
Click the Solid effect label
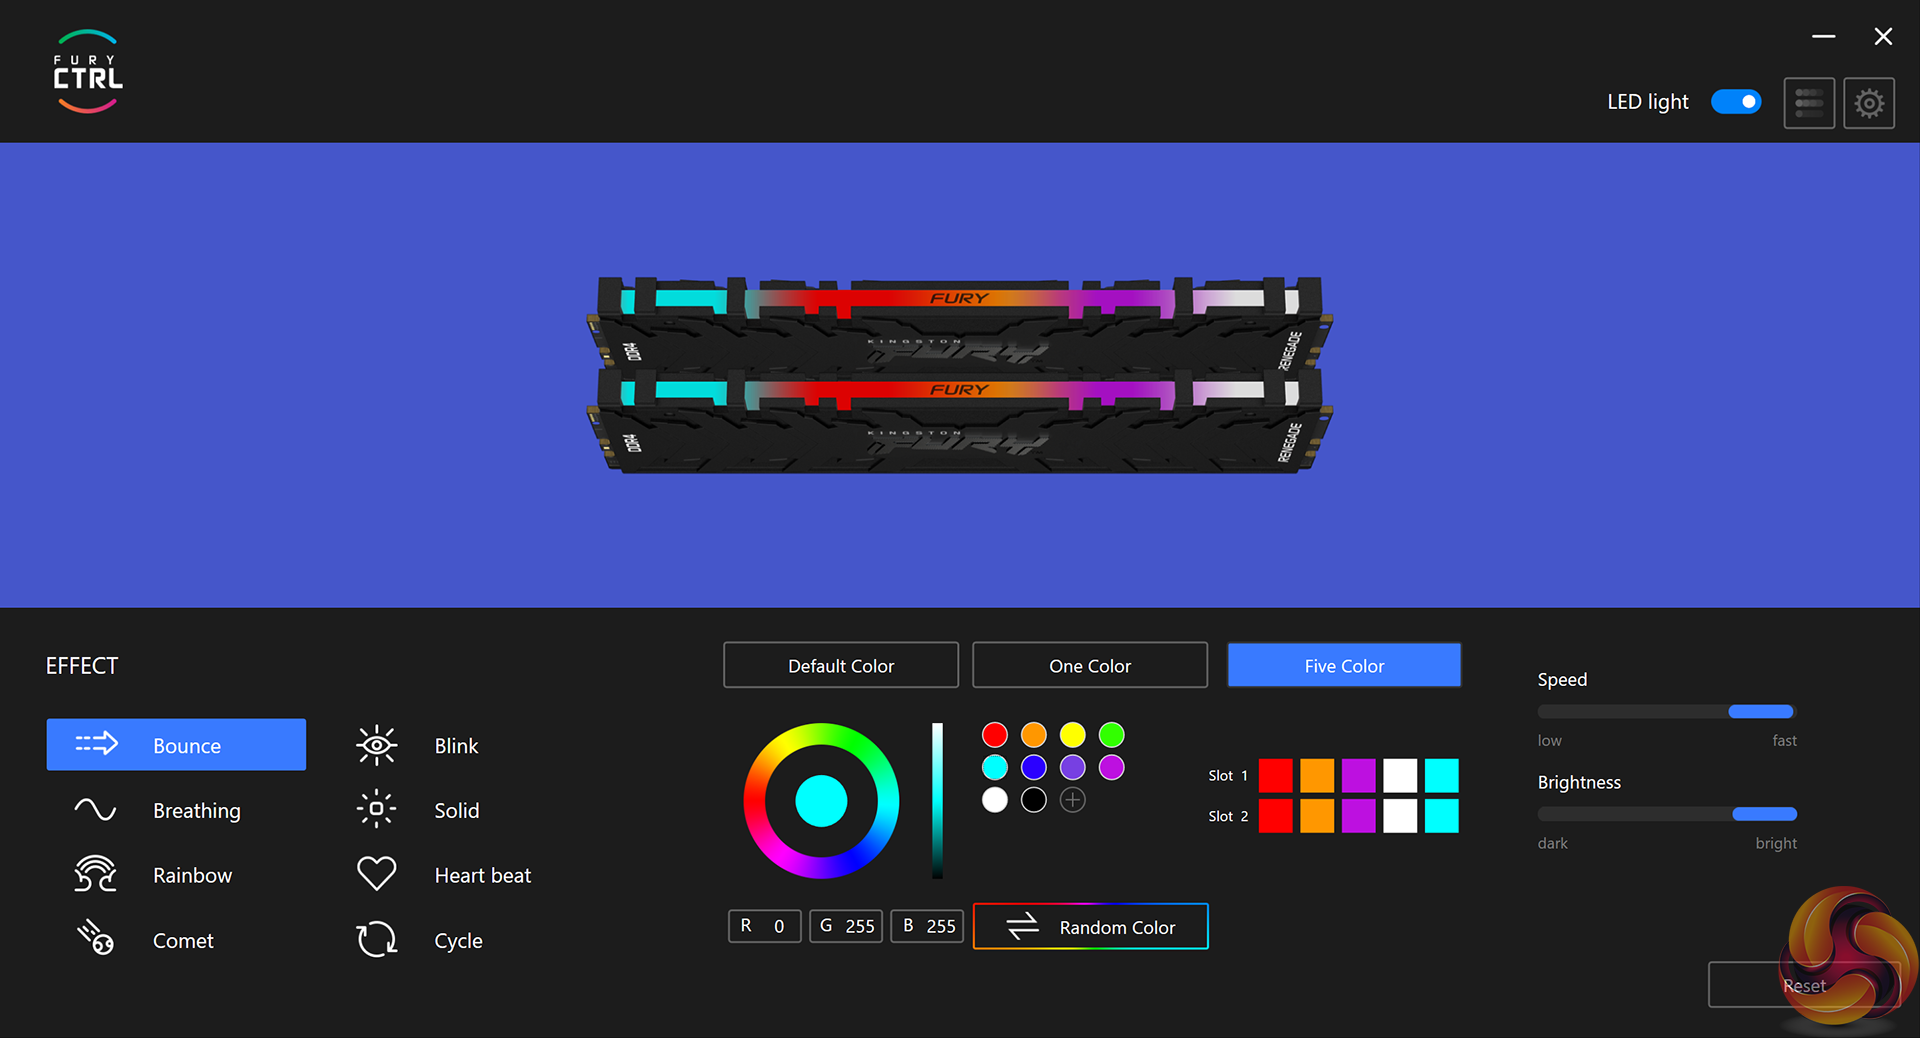coord(457,811)
